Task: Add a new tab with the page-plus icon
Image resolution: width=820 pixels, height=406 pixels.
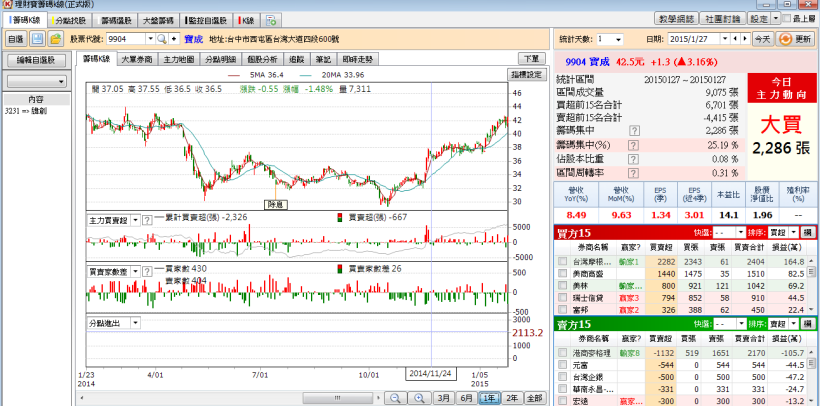Action: (x=270, y=21)
